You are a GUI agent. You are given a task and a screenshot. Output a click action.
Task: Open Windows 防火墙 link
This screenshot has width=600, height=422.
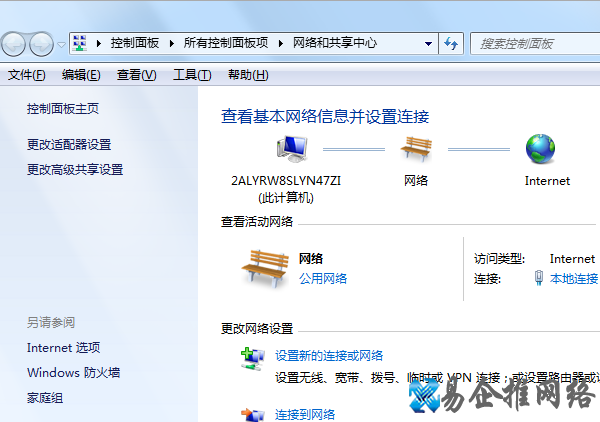coord(73,373)
